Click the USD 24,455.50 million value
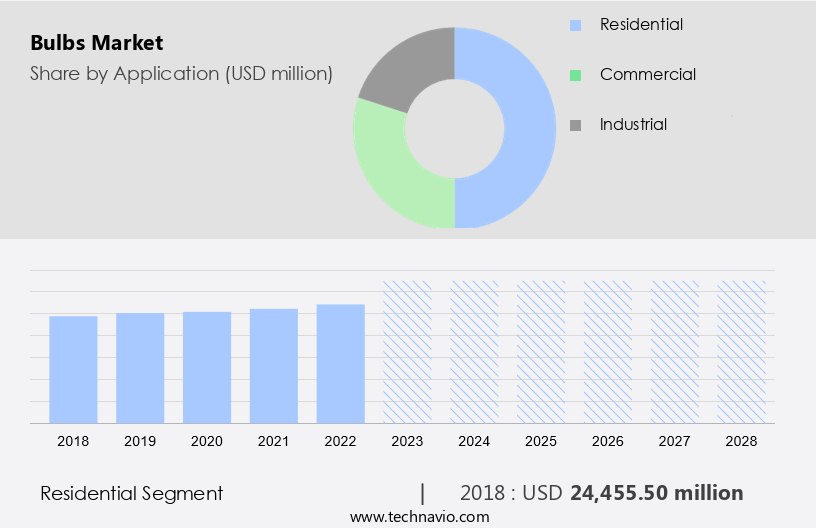This screenshot has height=528, width=816. [x=656, y=493]
